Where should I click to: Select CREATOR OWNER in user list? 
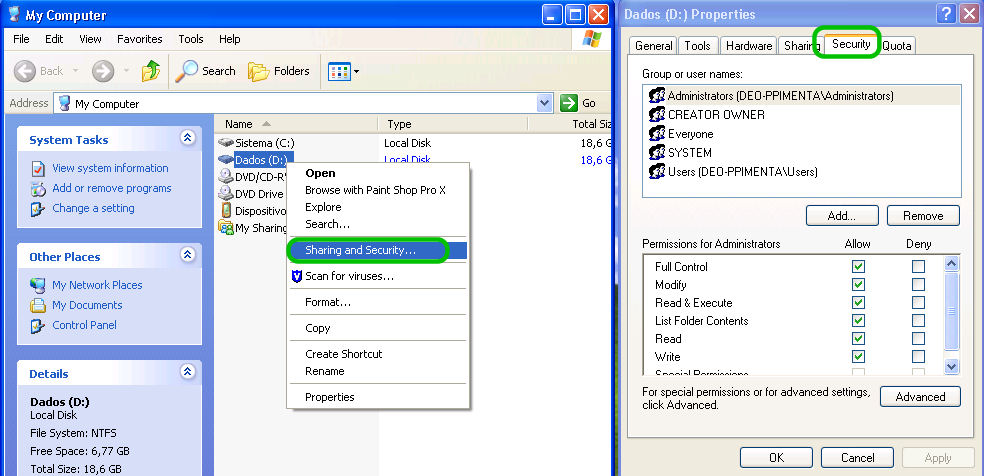(x=801, y=115)
